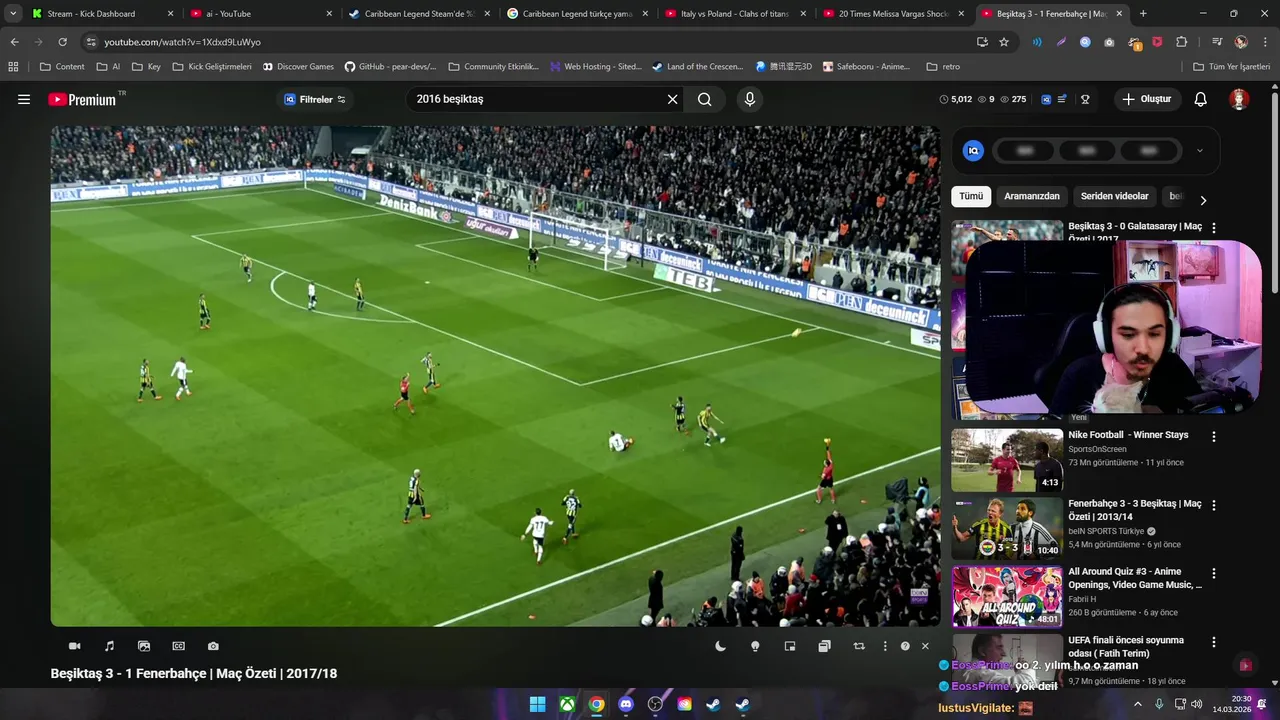This screenshot has height=720, width=1280.
Task: Switch to the Italy vs Poland tab
Action: pos(734,14)
